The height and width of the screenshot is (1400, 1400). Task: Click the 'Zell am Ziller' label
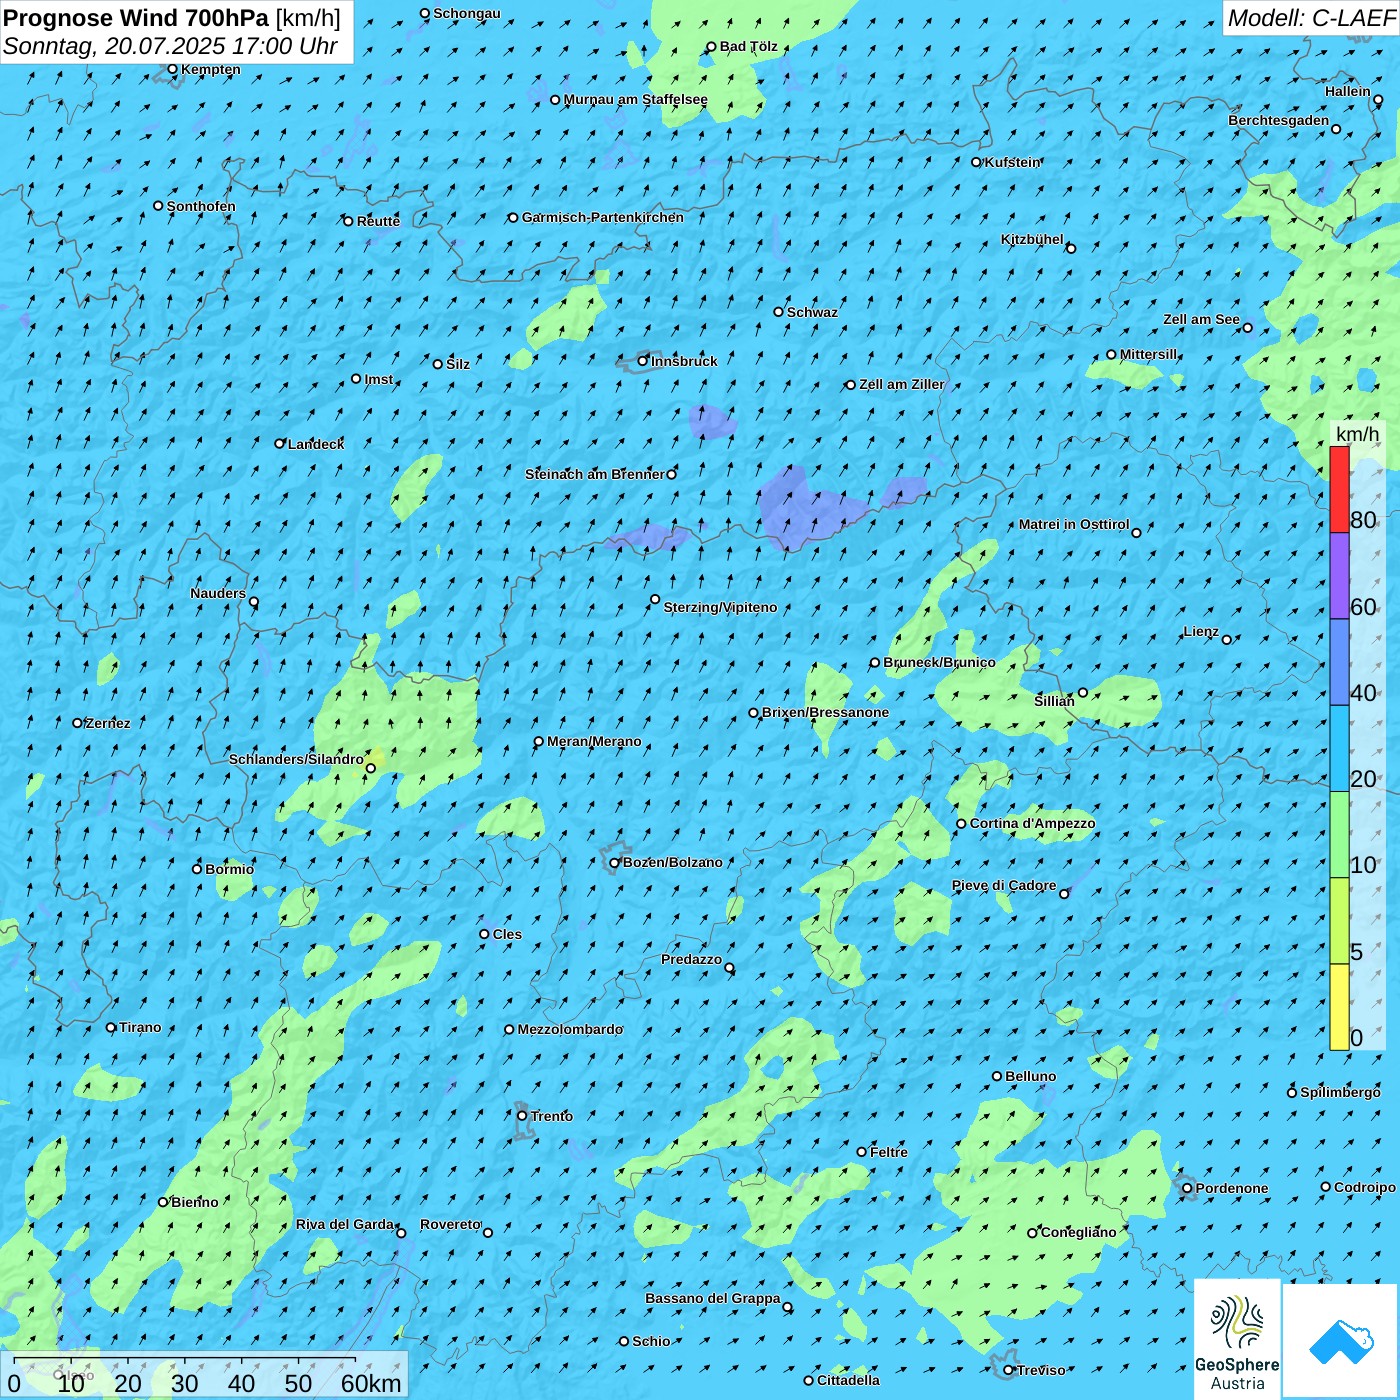(x=901, y=384)
